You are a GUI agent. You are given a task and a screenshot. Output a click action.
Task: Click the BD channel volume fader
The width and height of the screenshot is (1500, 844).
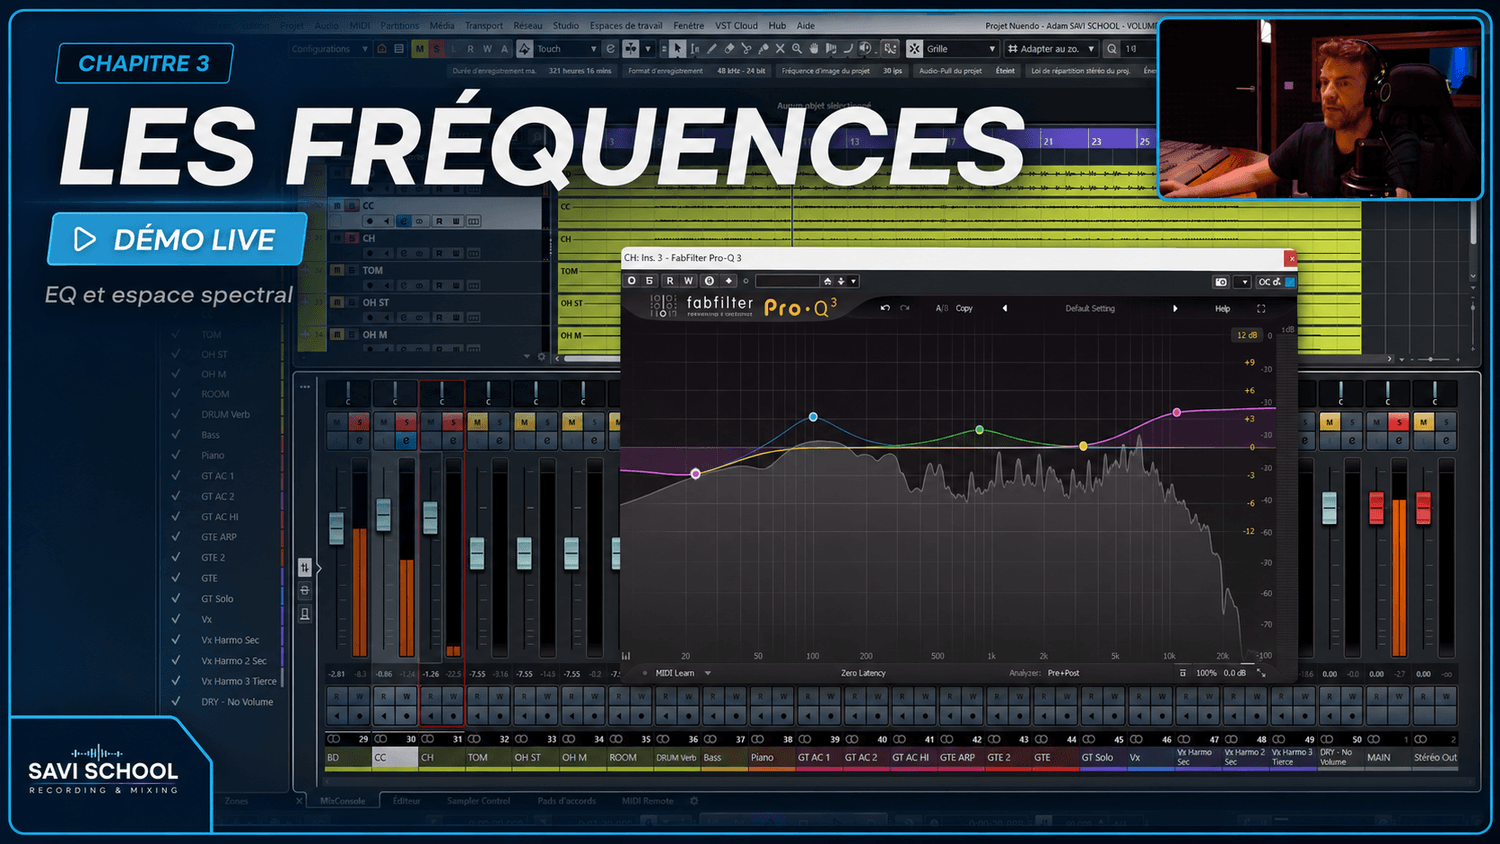pos(336,527)
